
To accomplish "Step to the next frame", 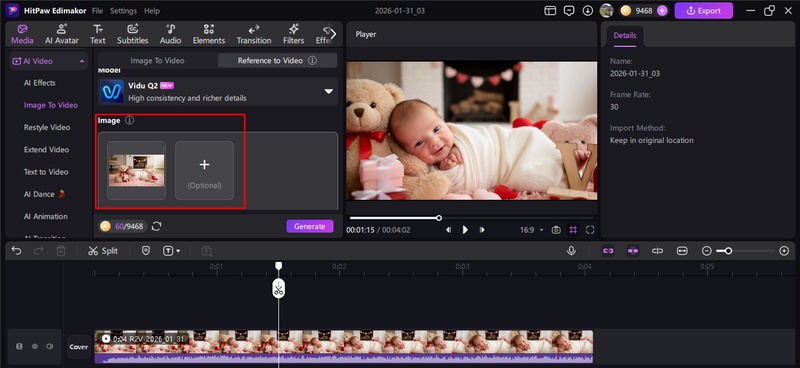I will coord(482,230).
